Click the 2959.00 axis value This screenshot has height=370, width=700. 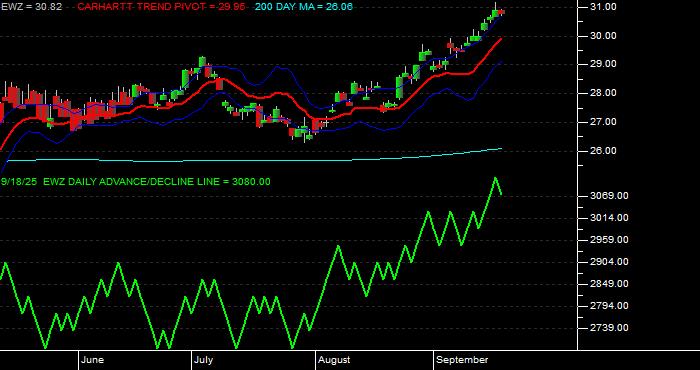click(x=609, y=240)
